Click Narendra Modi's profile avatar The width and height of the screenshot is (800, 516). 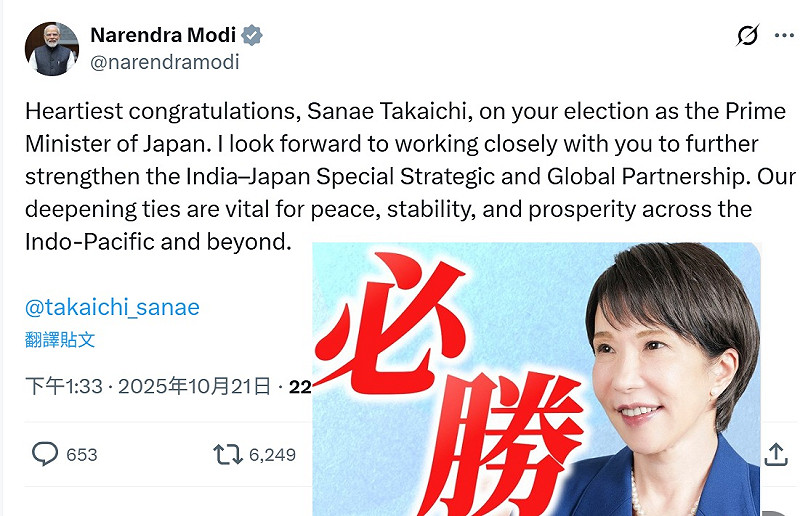click(x=51, y=48)
